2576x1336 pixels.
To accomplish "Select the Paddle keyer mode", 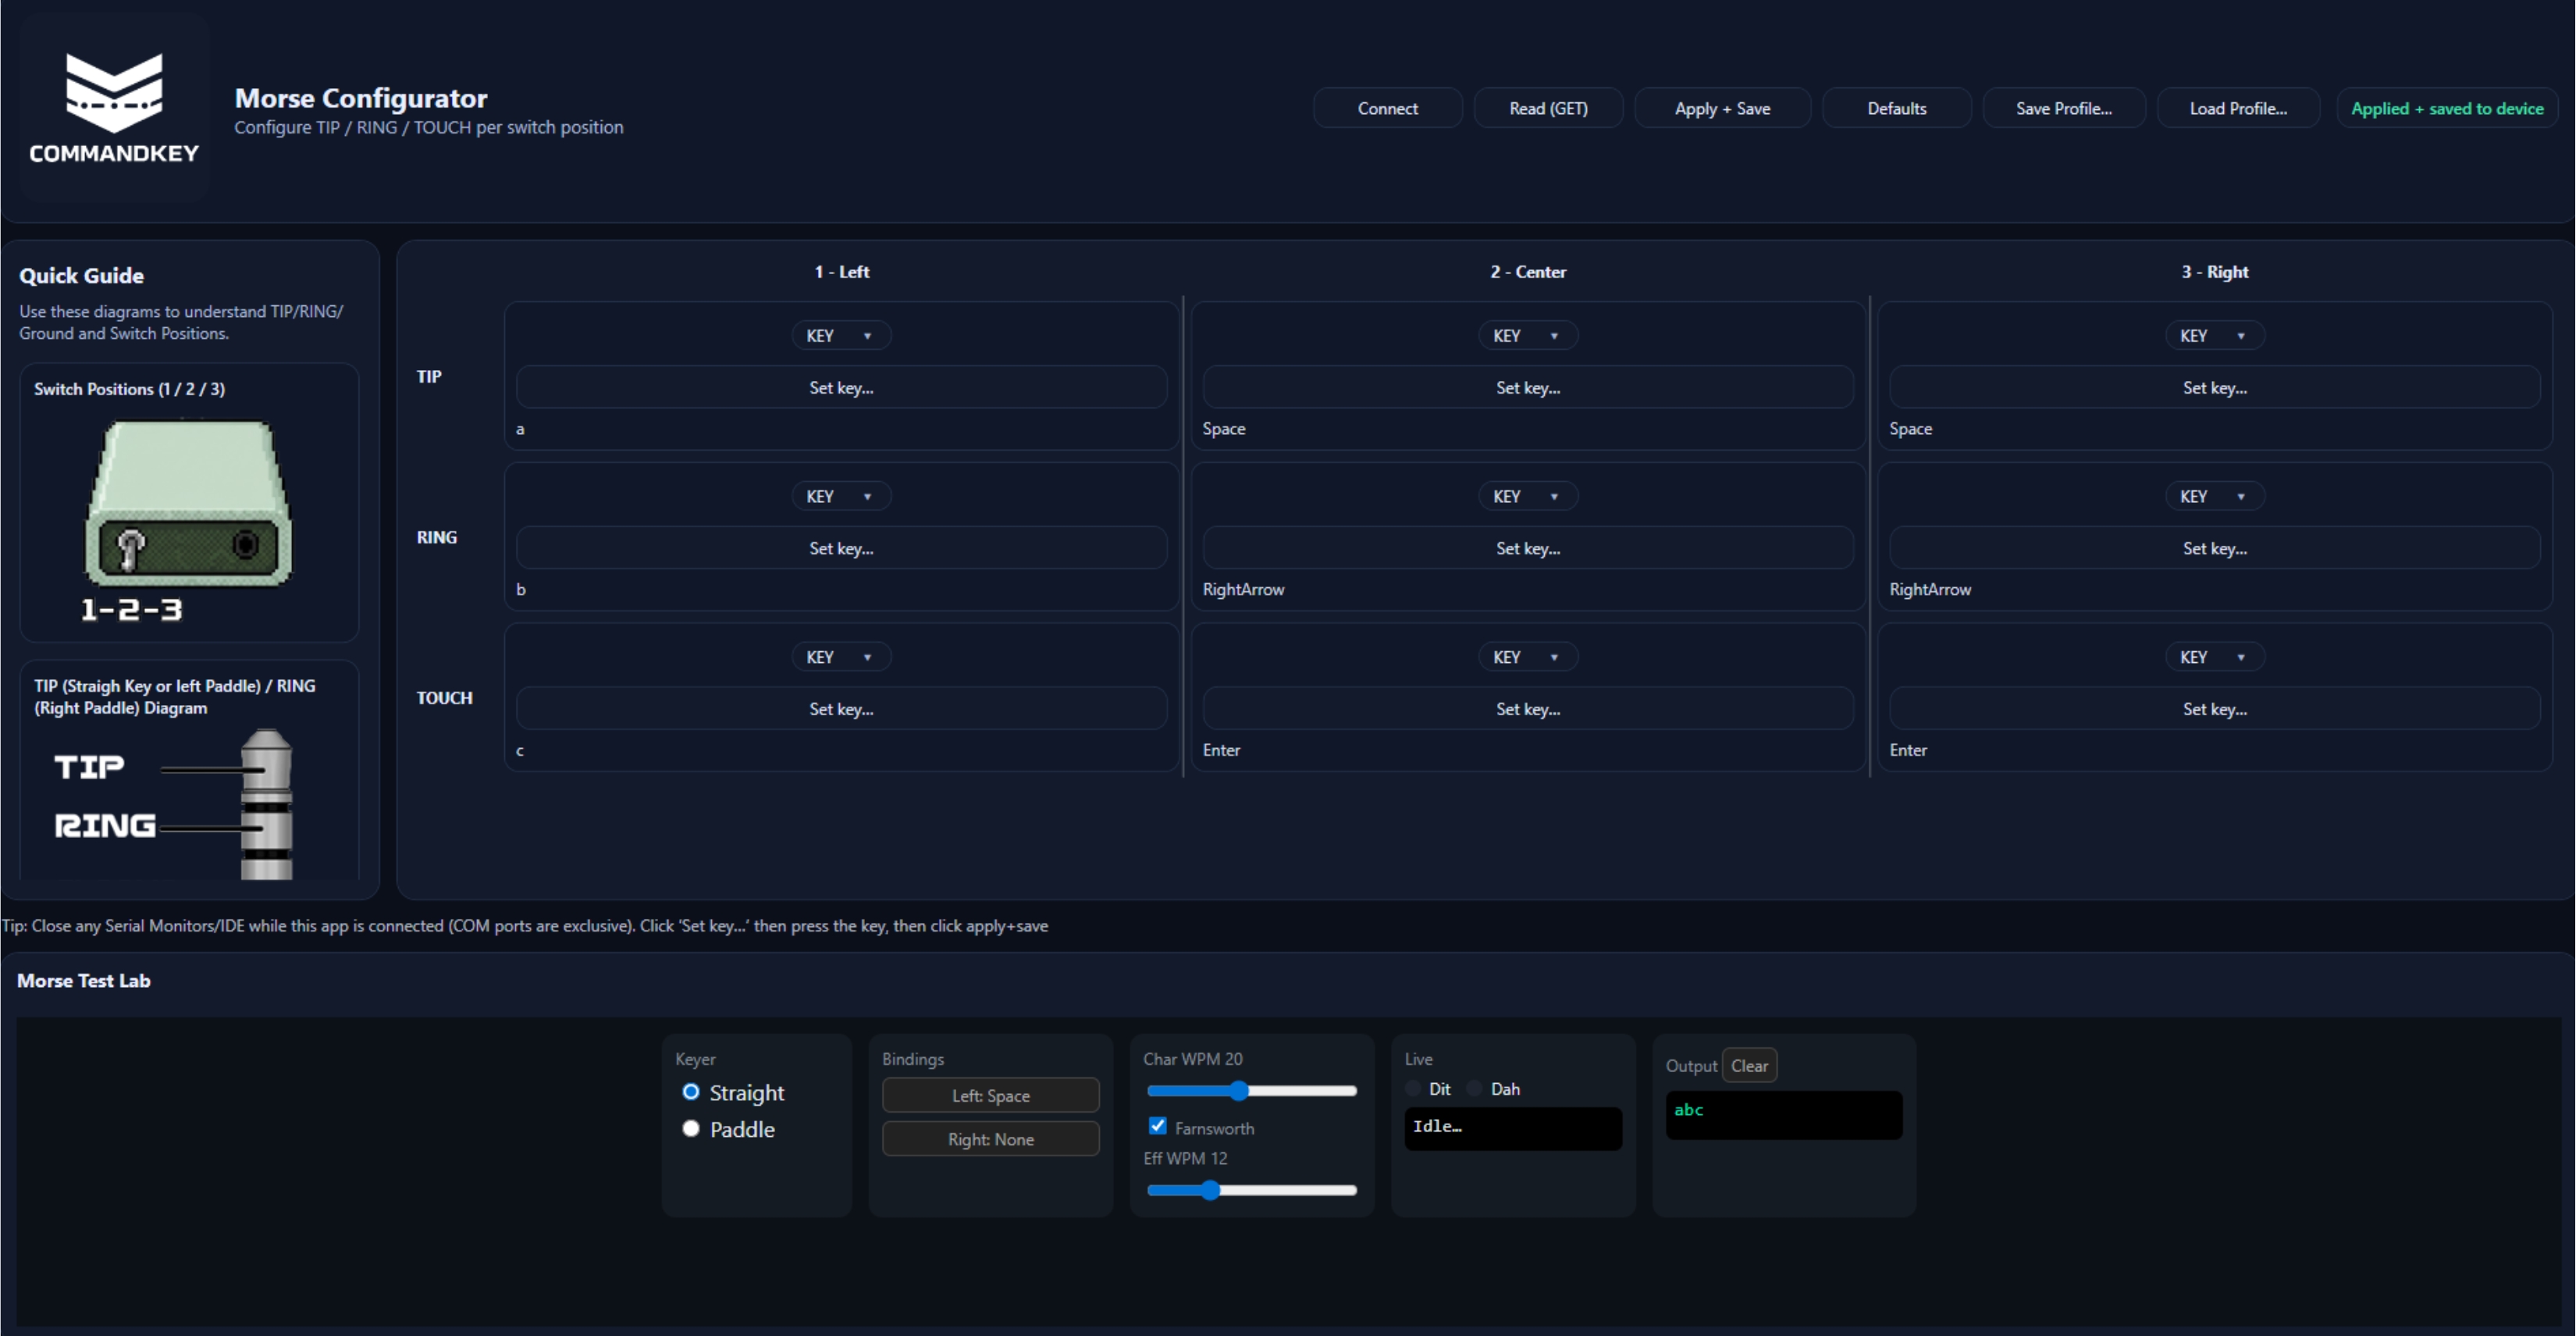I will 690,1128.
